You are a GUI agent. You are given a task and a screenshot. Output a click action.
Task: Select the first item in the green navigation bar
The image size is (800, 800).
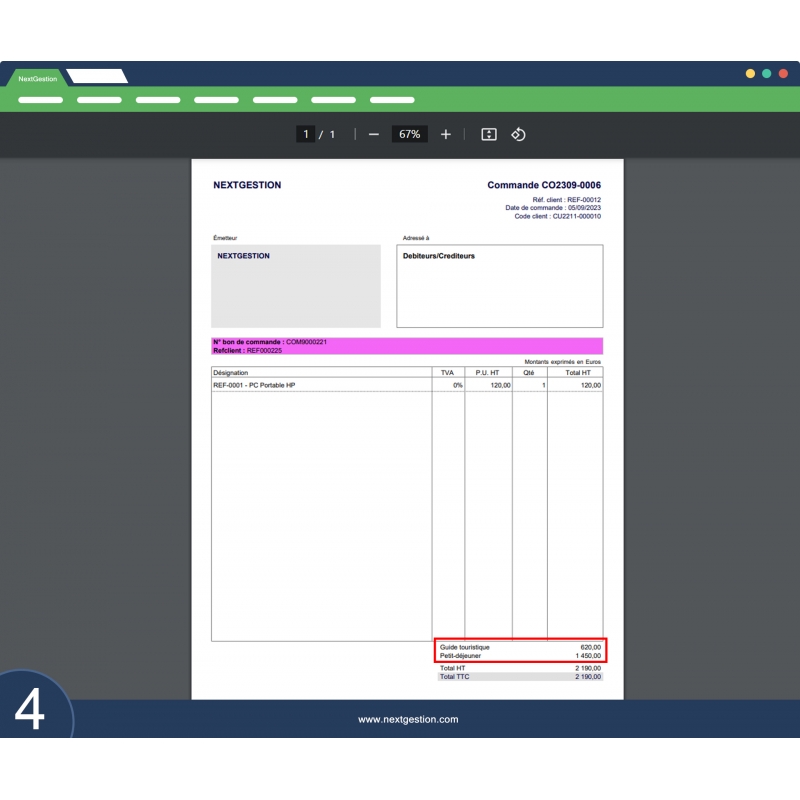(40, 100)
